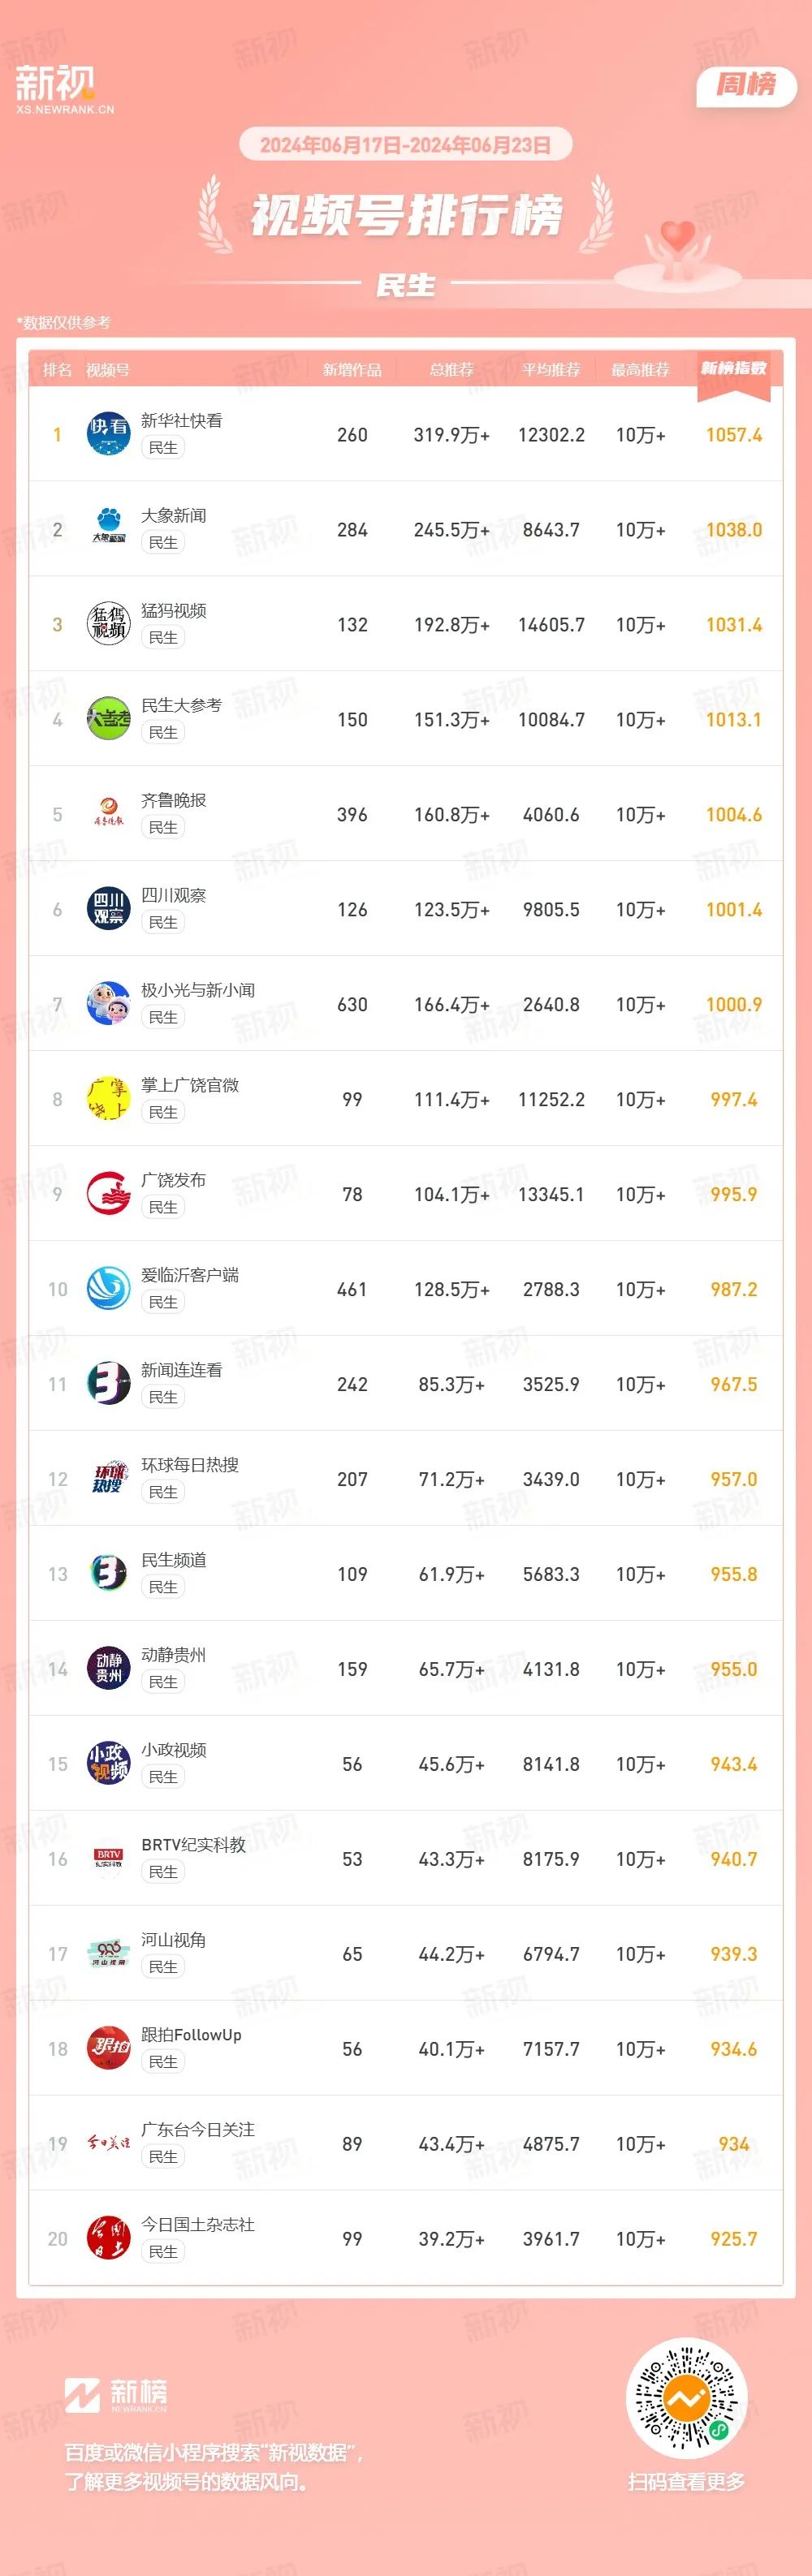The image size is (812, 2576).
Task: Click the yellow 掌上广饶官微 avatar
Action: 108,1099
